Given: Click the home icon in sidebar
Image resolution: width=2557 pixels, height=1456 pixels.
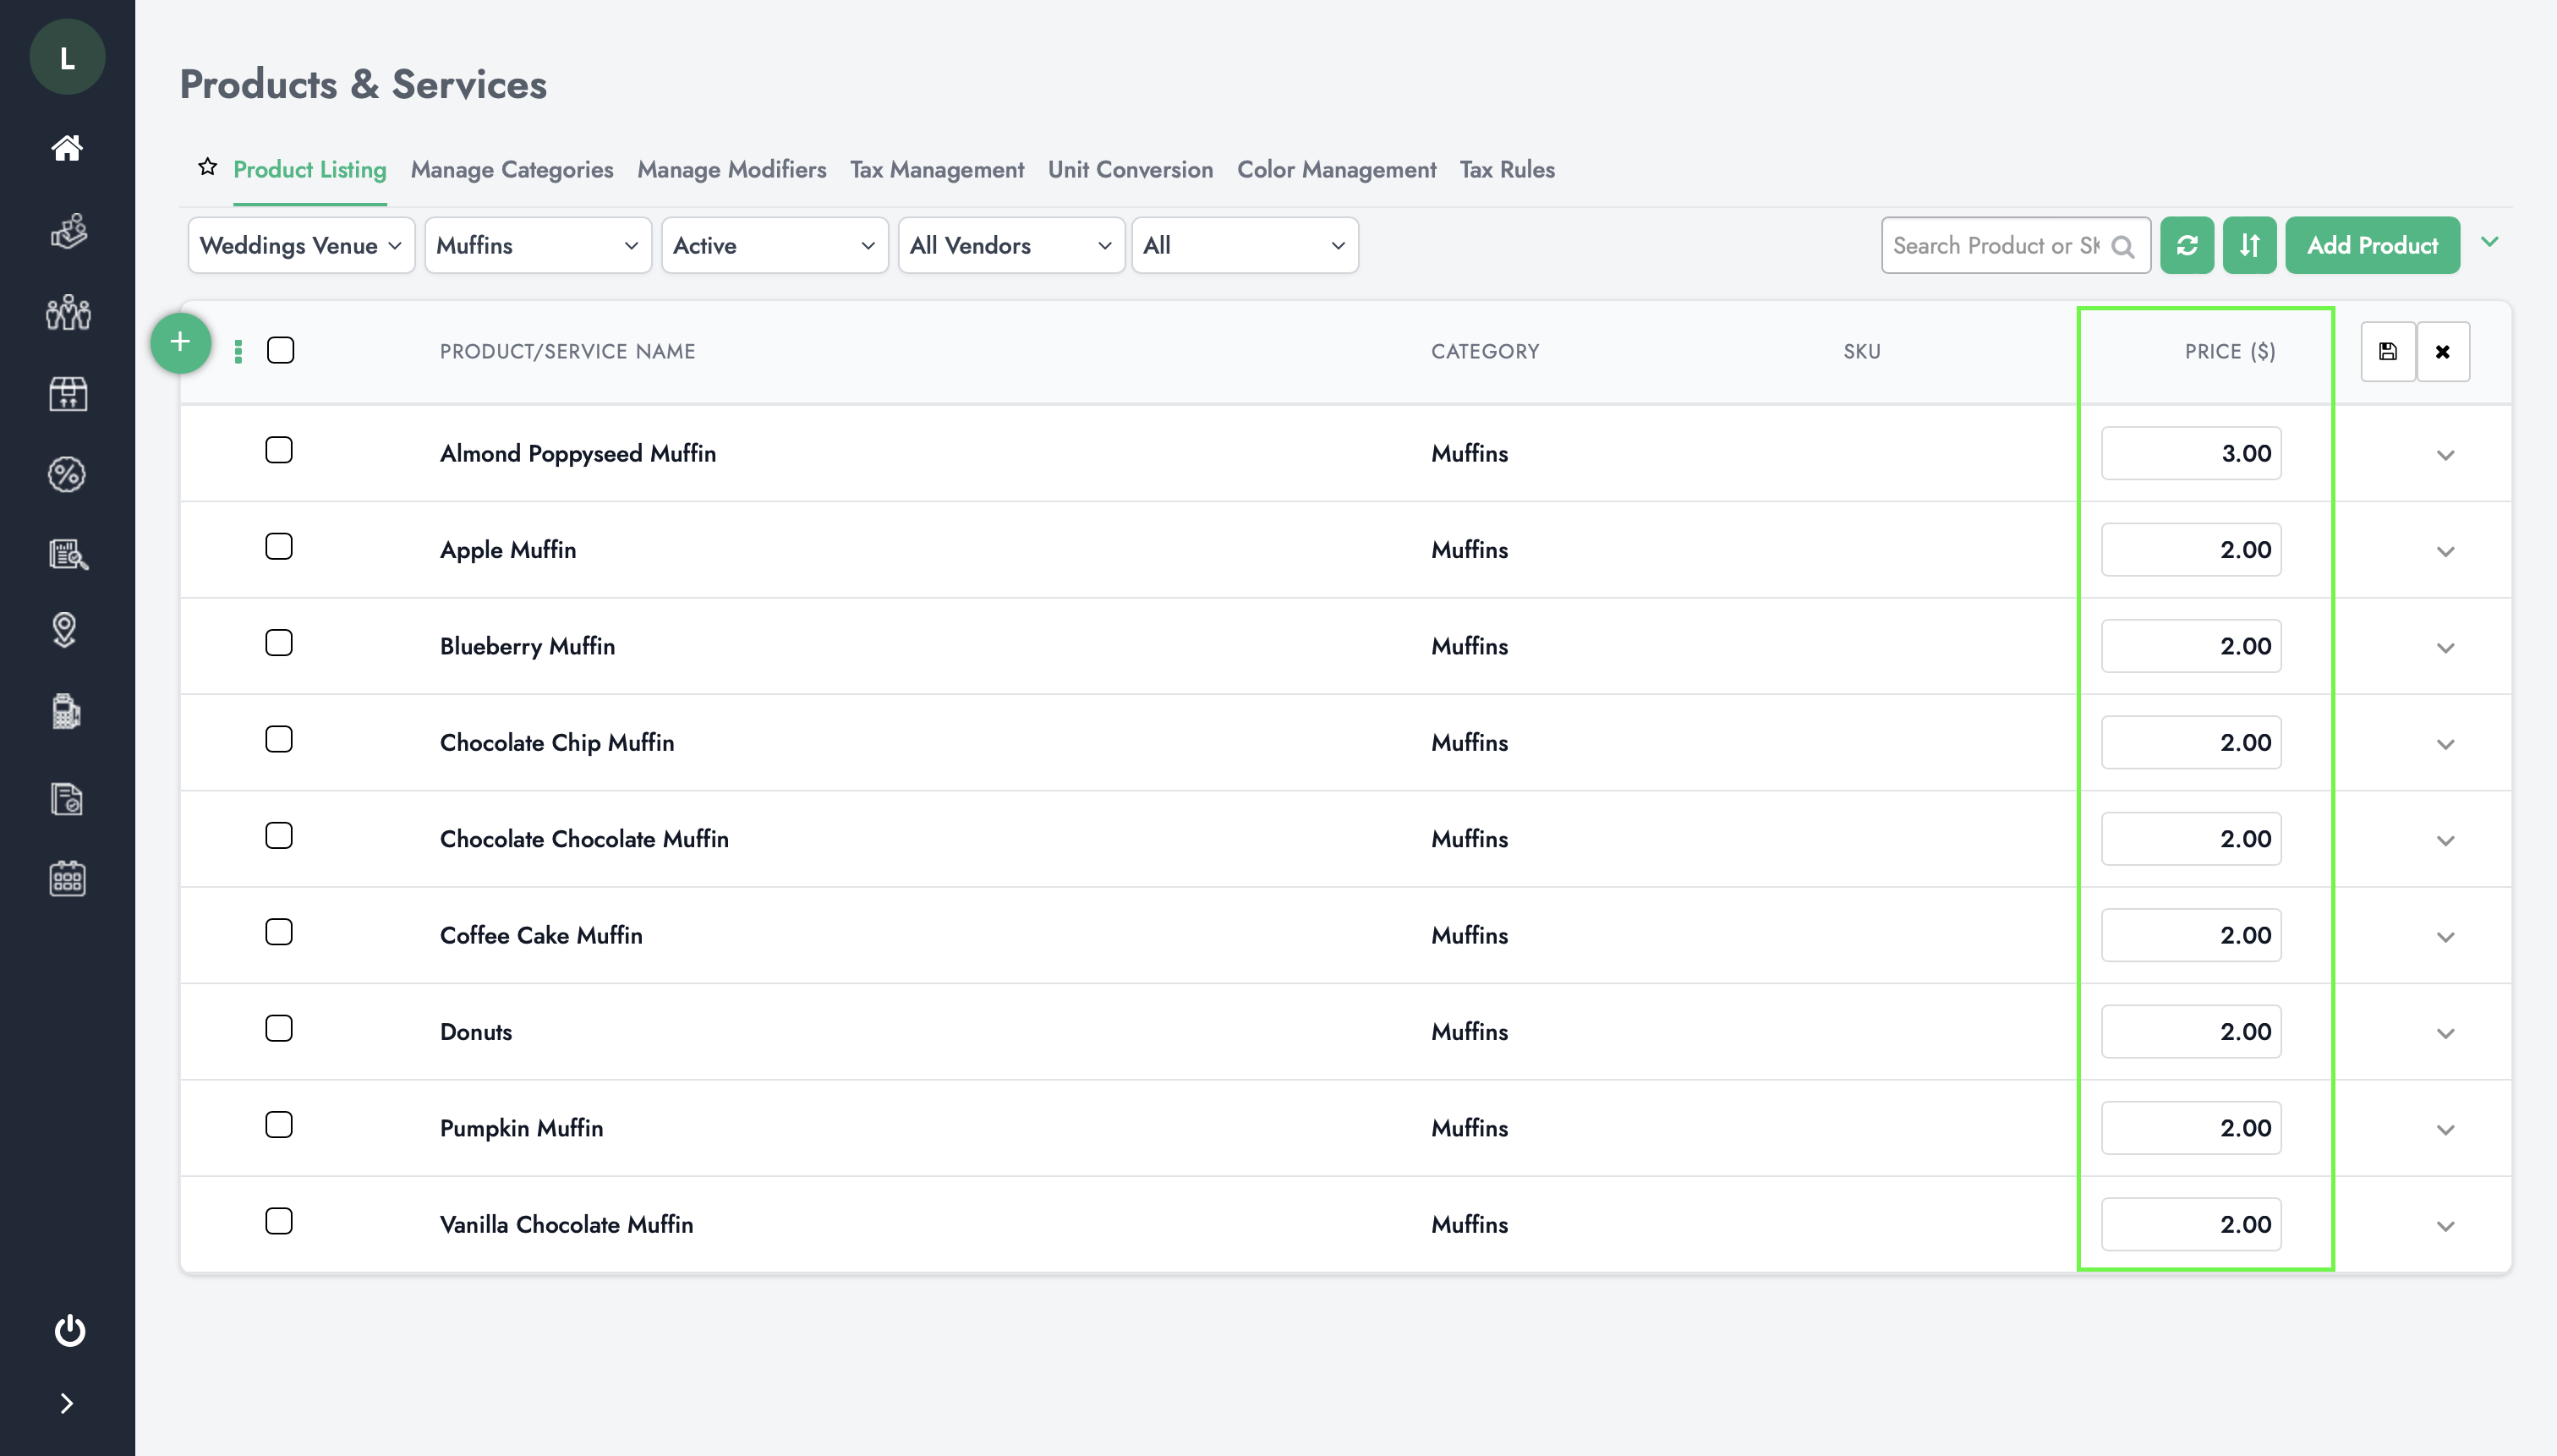Looking at the screenshot, I should 67,147.
